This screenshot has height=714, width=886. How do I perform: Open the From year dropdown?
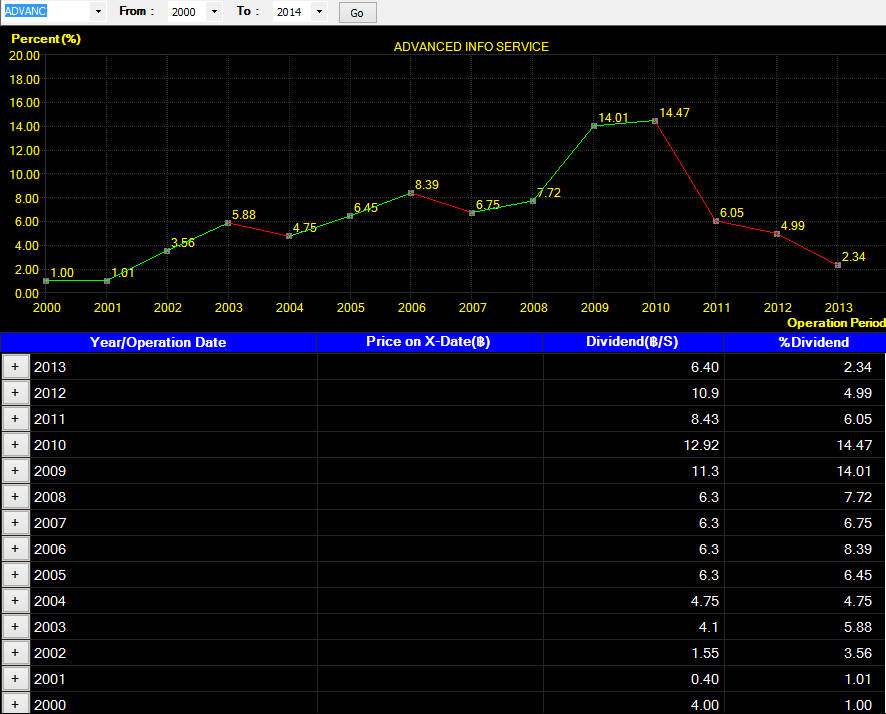click(x=214, y=11)
